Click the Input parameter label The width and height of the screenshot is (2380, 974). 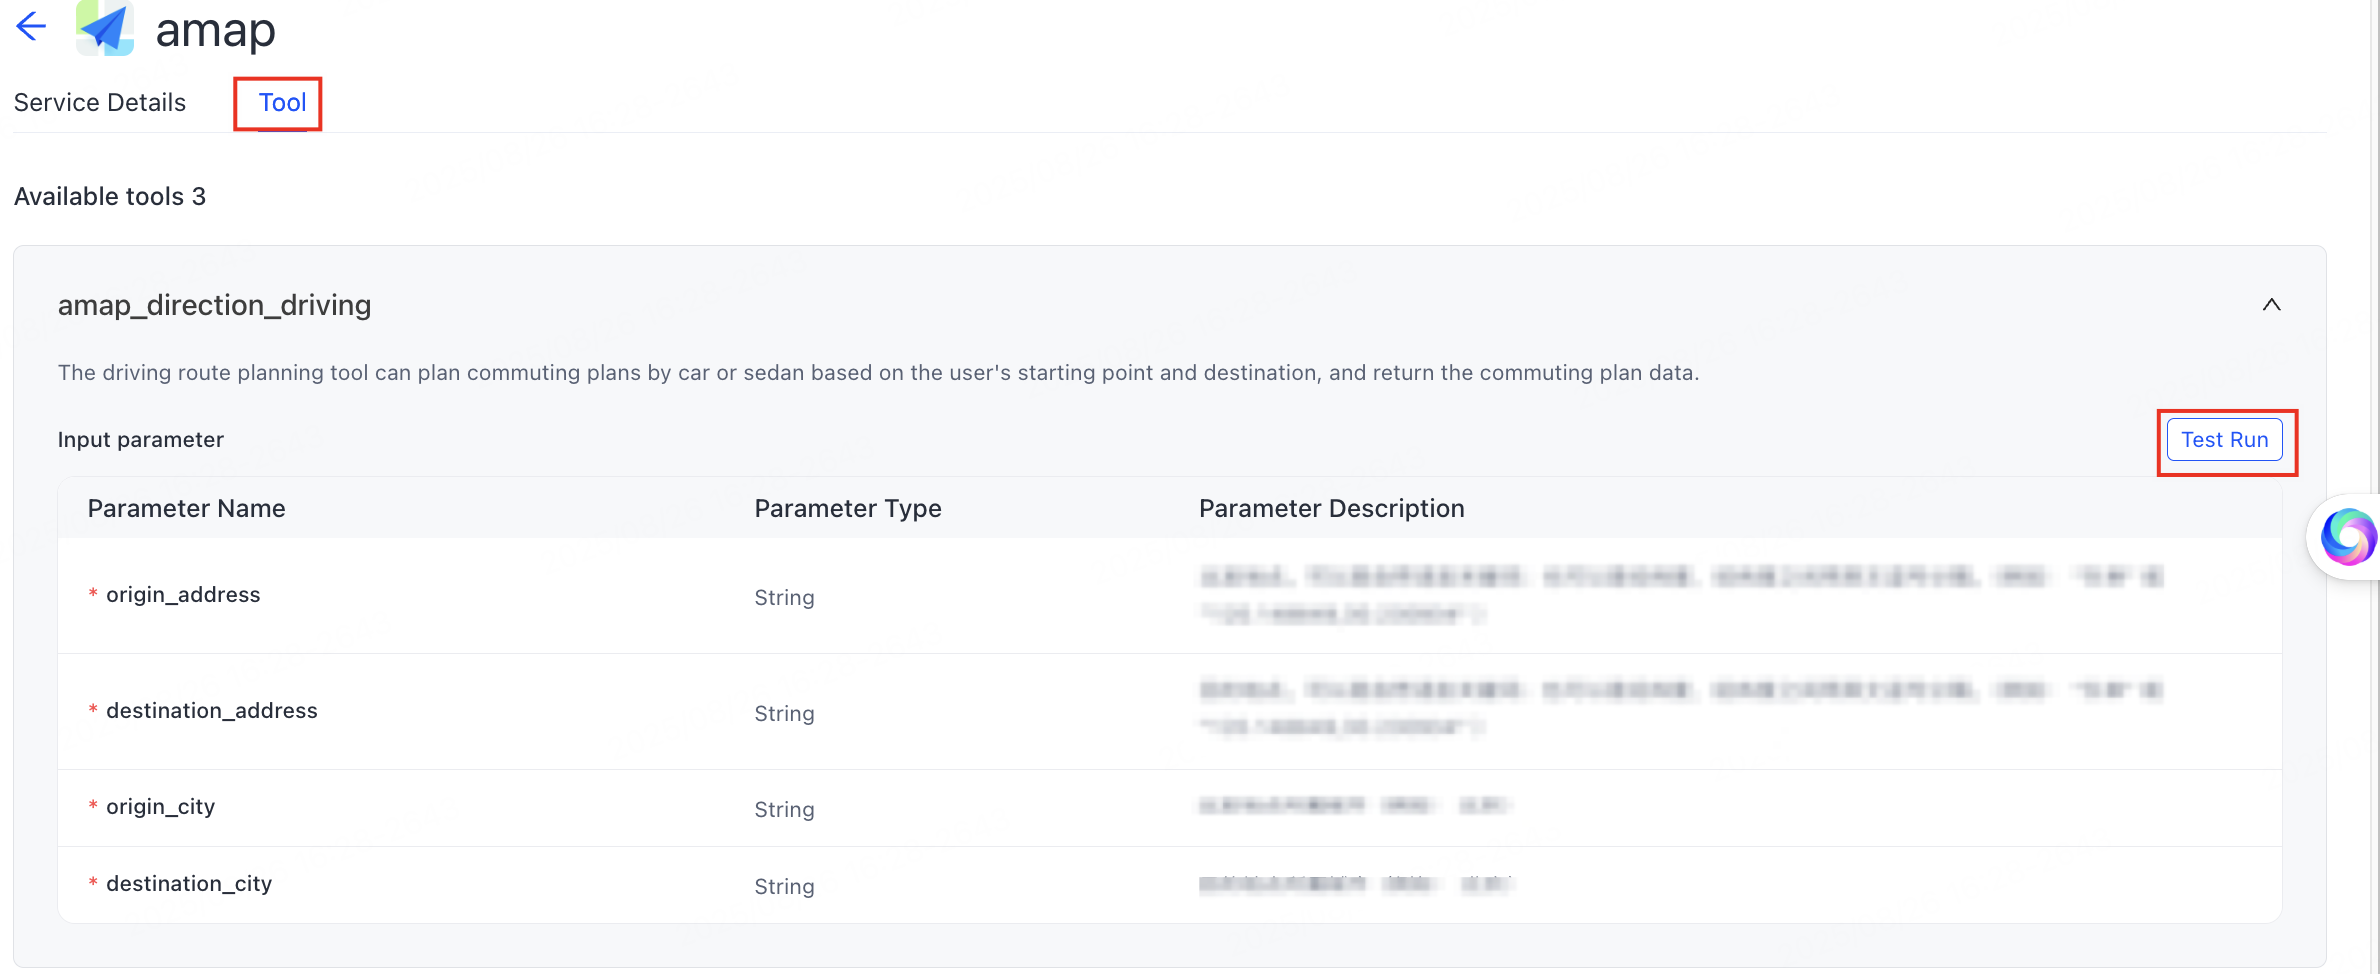(x=141, y=440)
